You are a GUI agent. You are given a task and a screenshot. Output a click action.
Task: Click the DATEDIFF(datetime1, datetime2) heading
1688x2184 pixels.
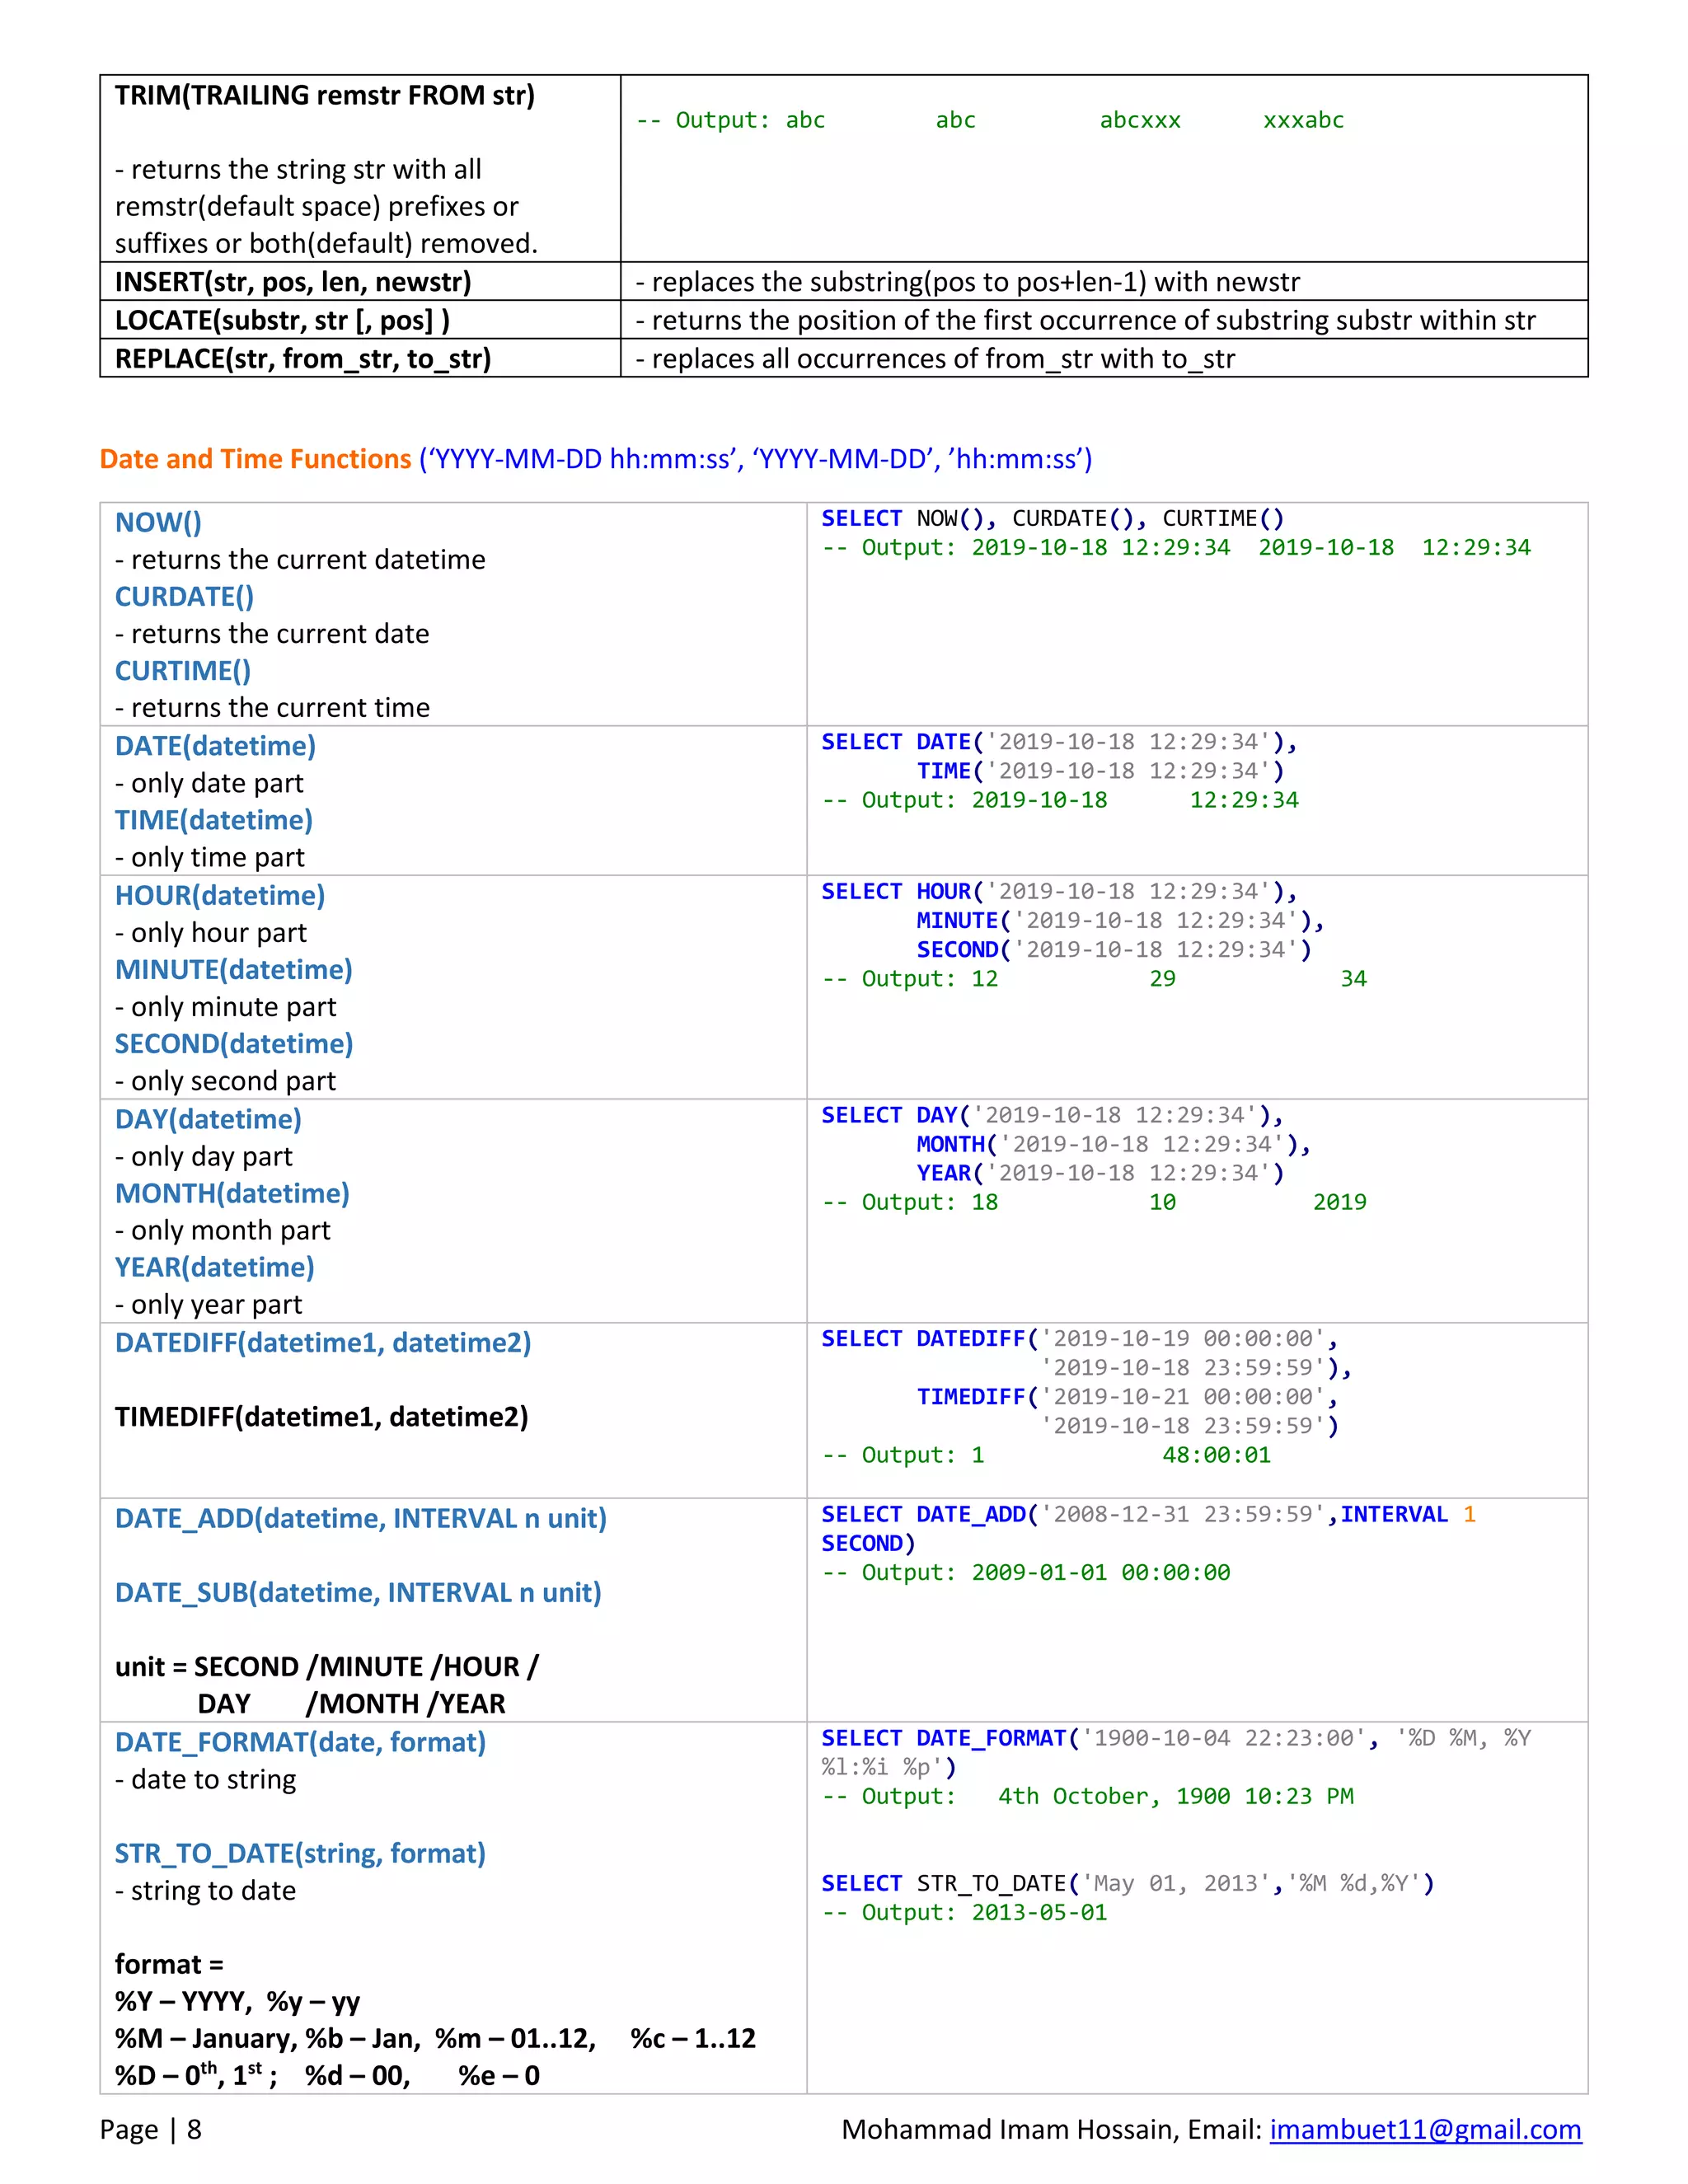(x=322, y=1342)
